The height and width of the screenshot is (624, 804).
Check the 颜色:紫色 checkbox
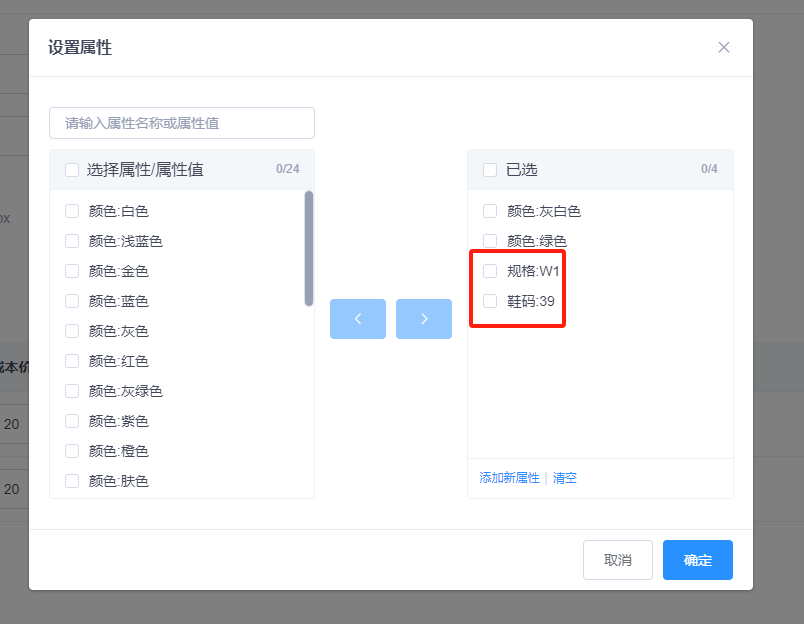pos(72,421)
